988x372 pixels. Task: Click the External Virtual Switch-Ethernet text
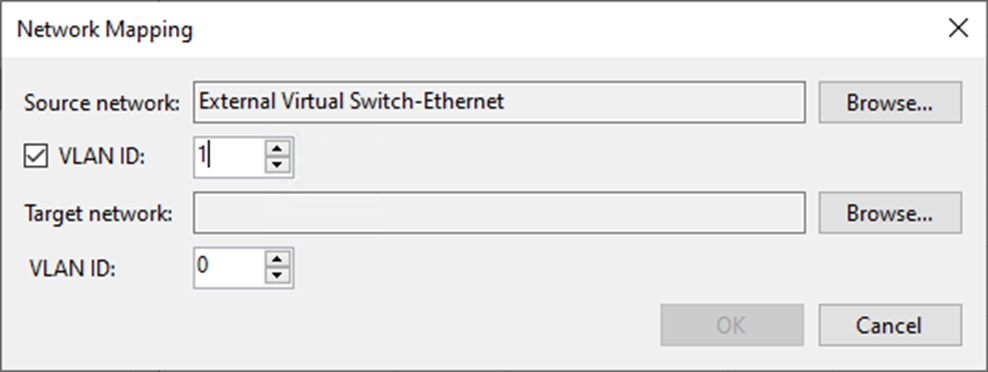[352, 101]
